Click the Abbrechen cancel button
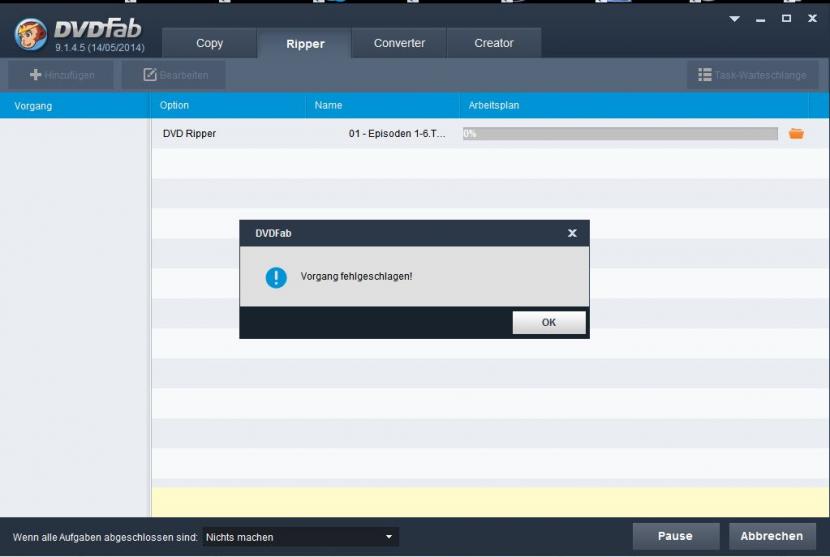This screenshot has width=830, height=557. 772,536
